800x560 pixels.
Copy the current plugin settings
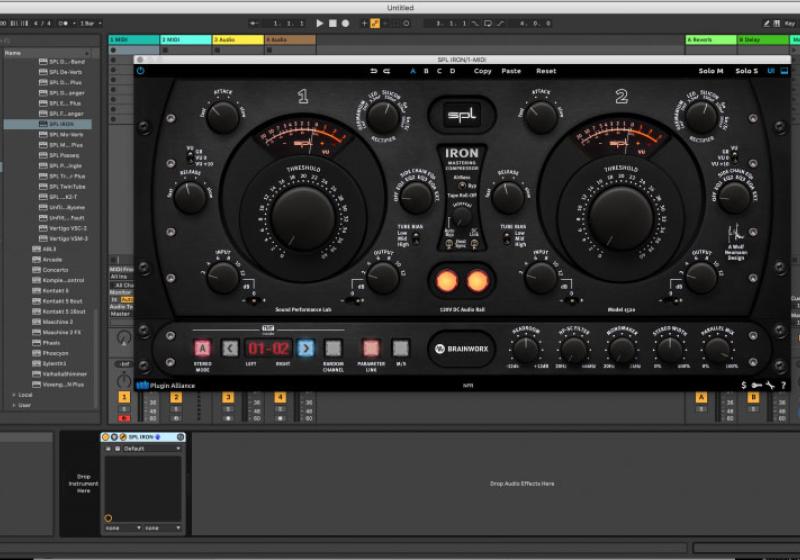coord(482,71)
